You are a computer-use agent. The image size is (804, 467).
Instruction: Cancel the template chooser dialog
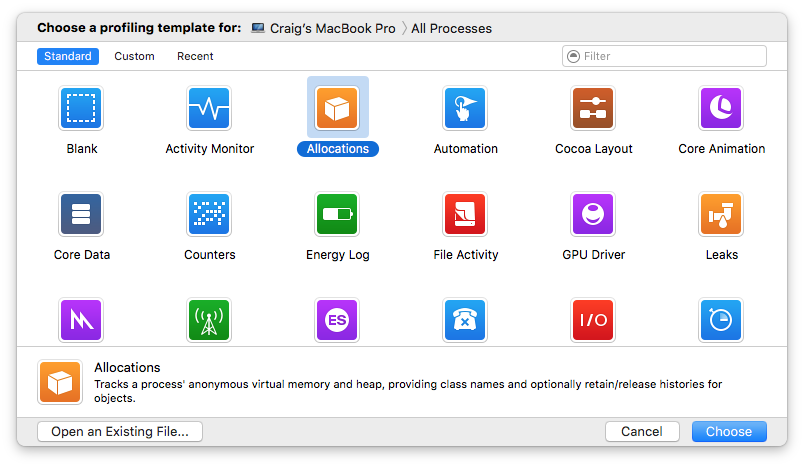pyautogui.click(x=642, y=432)
